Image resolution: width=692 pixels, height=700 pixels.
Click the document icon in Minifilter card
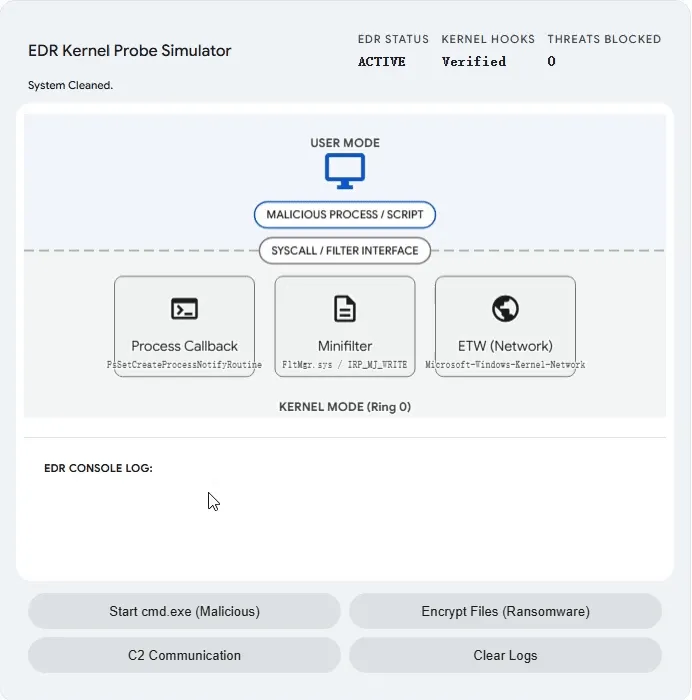pyautogui.click(x=345, y=308)
